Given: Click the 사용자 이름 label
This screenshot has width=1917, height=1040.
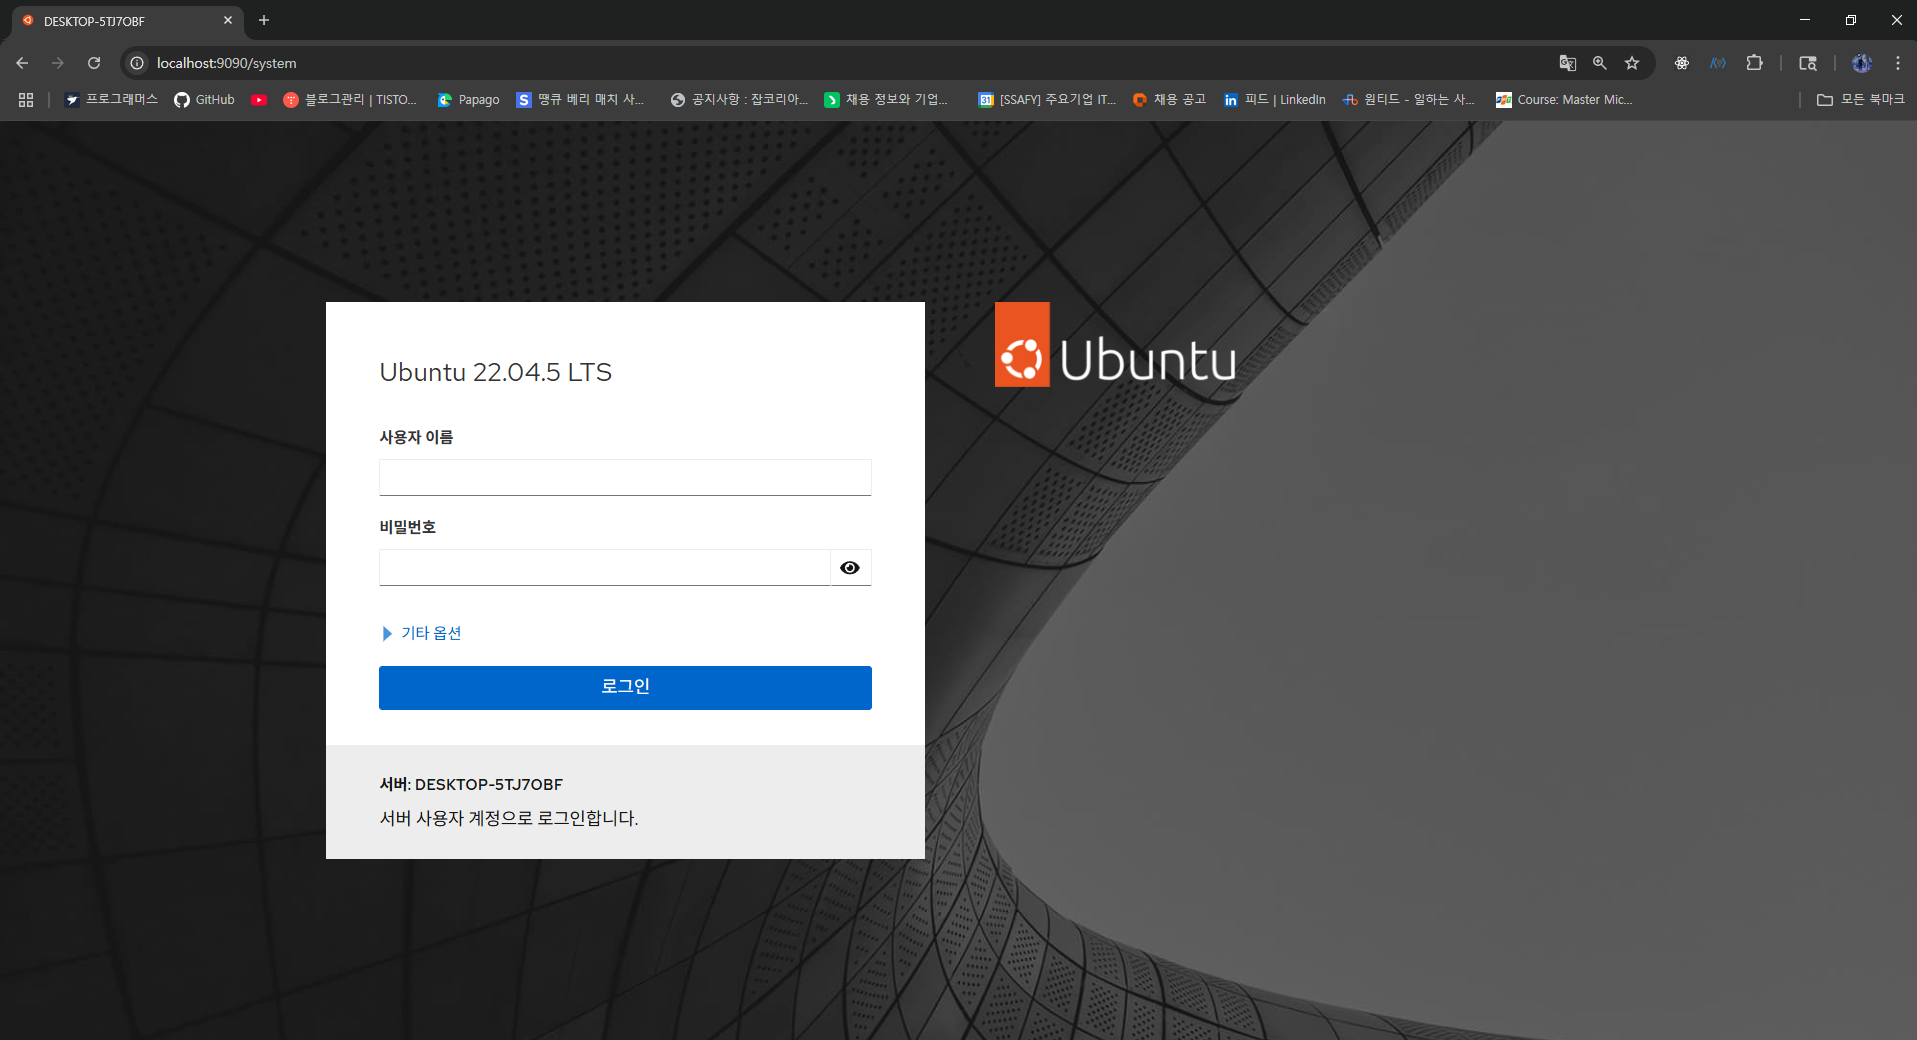Looking at the screenshot, I should [416, 437].
